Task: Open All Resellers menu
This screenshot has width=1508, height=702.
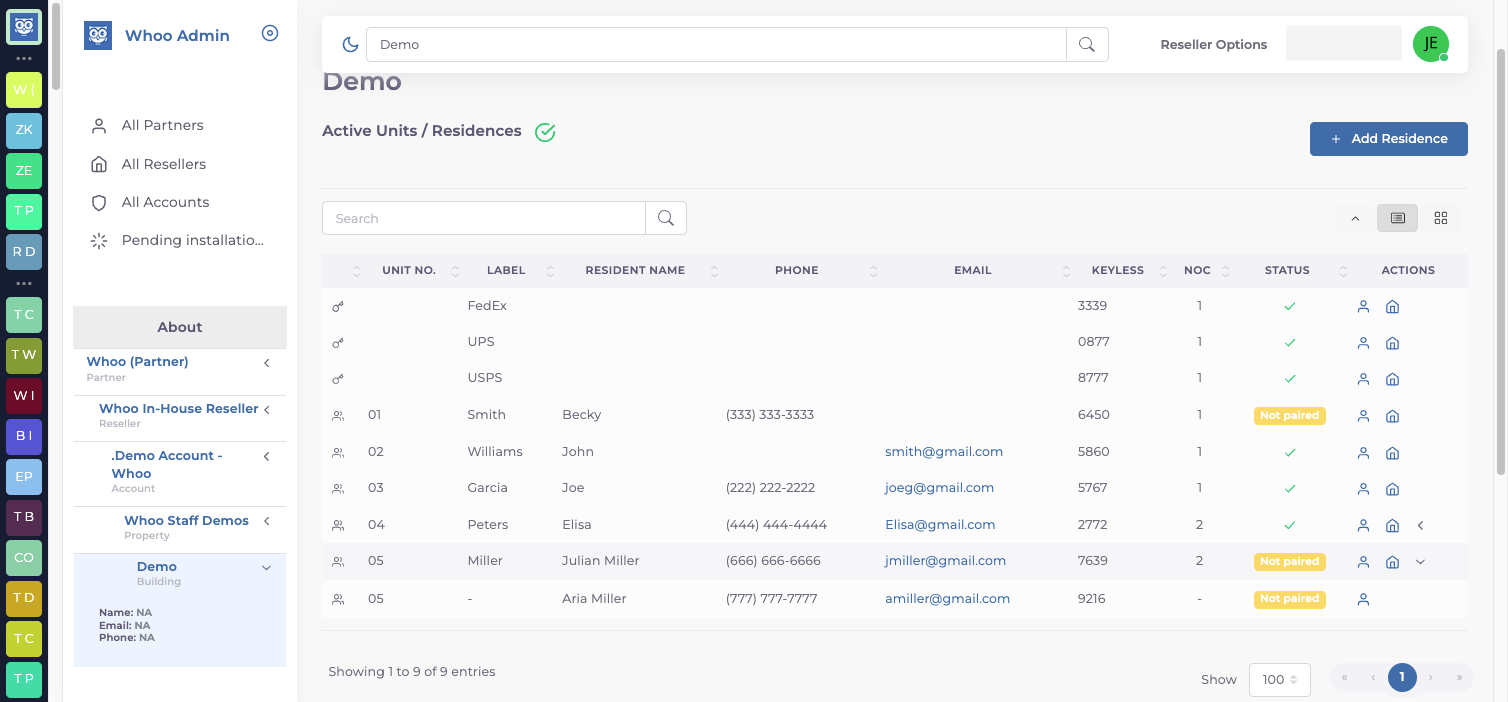Action: point(163,164)
